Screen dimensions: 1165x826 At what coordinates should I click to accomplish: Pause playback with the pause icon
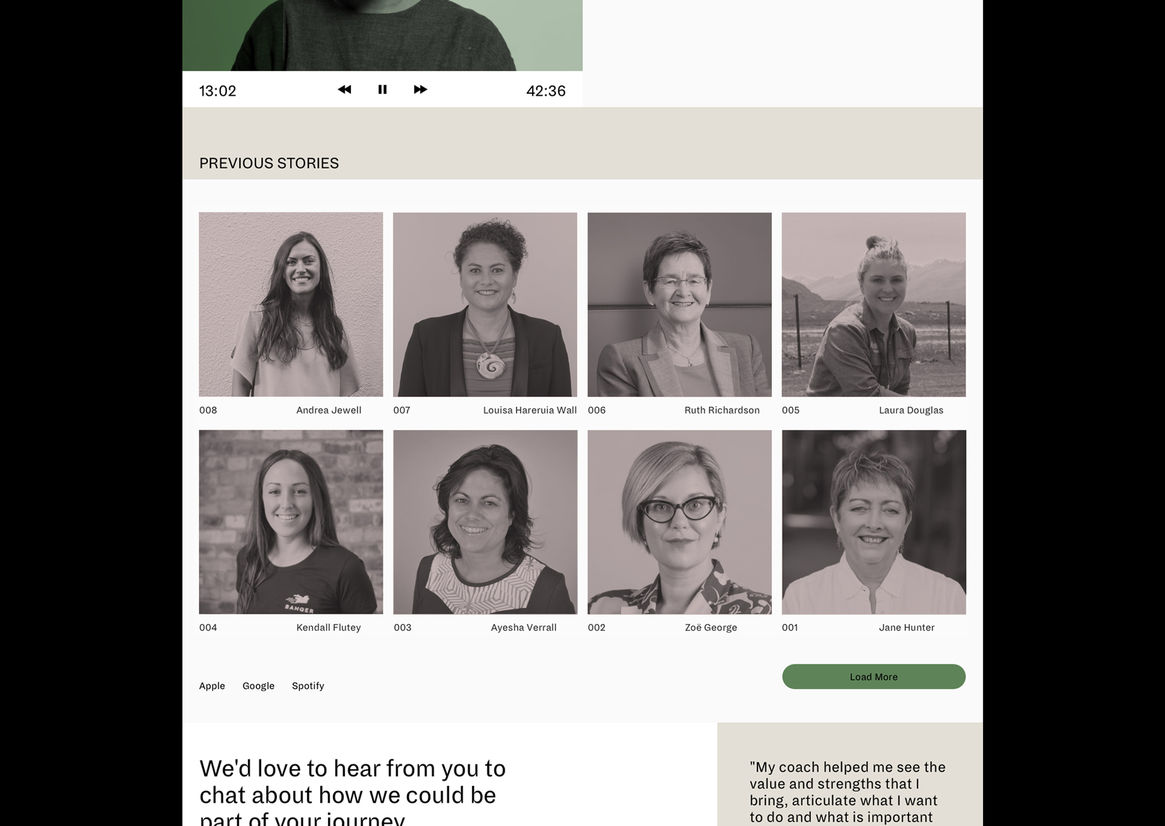pos(383,90)
